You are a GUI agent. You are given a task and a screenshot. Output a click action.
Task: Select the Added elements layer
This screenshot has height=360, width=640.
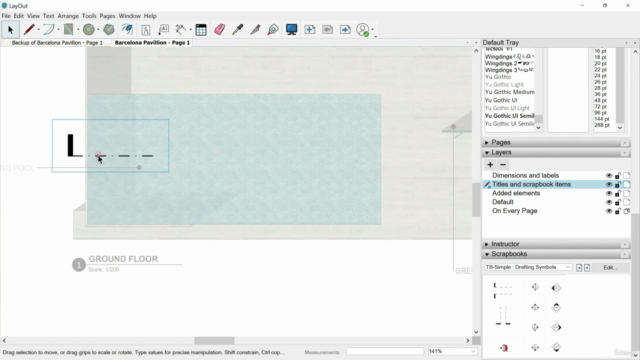pos(516,193)
